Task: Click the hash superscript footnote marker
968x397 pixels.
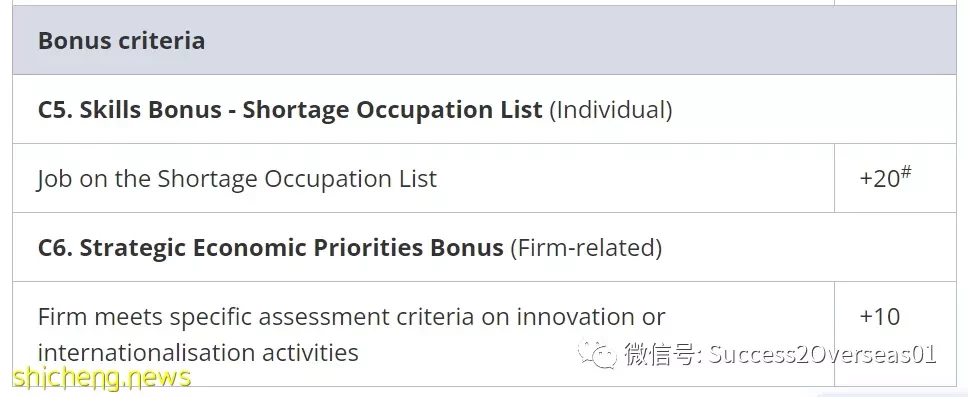Action: tap(906, 172)
